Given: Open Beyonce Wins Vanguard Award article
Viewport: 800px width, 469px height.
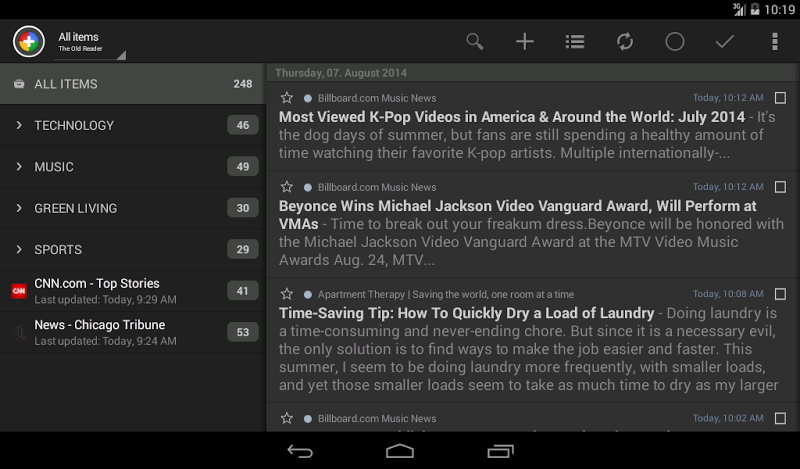Looking at the screenshot, I should [533, 225].
